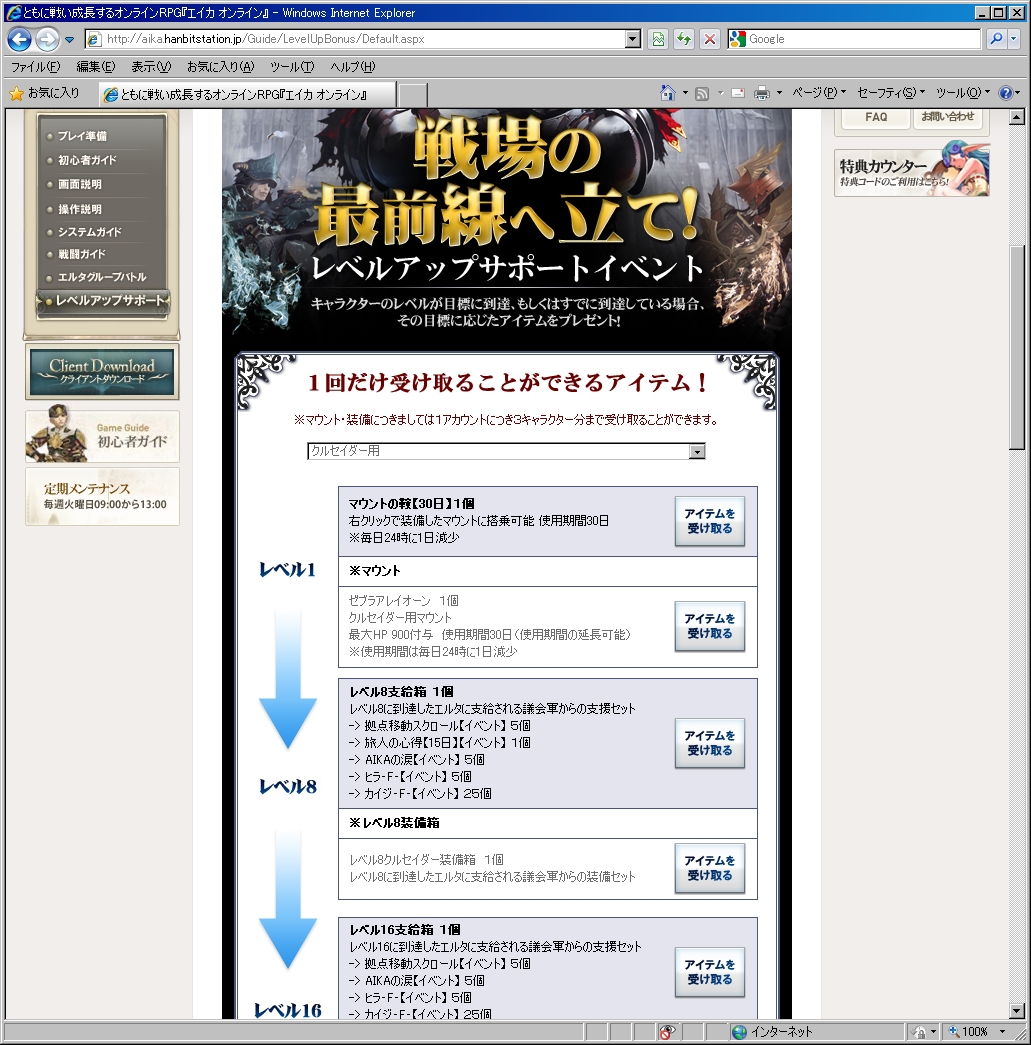
Task: Open the search provider dropdown arrow
Action: pyautogui.click(x=1014, y=39)
